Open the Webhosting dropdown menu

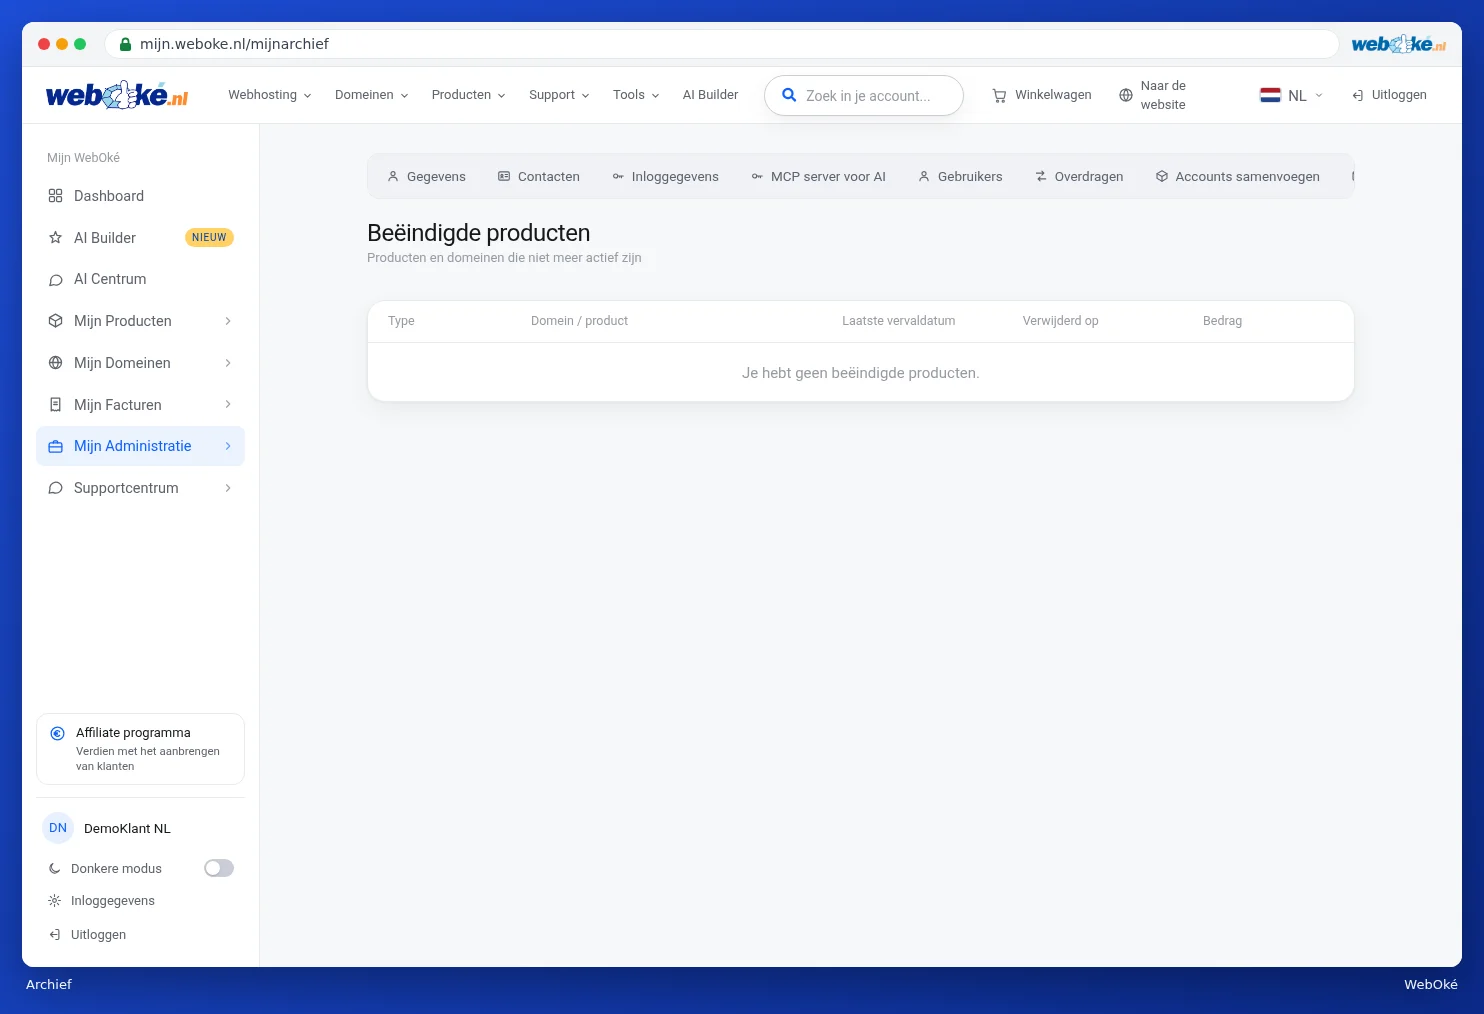click(270, 95)
